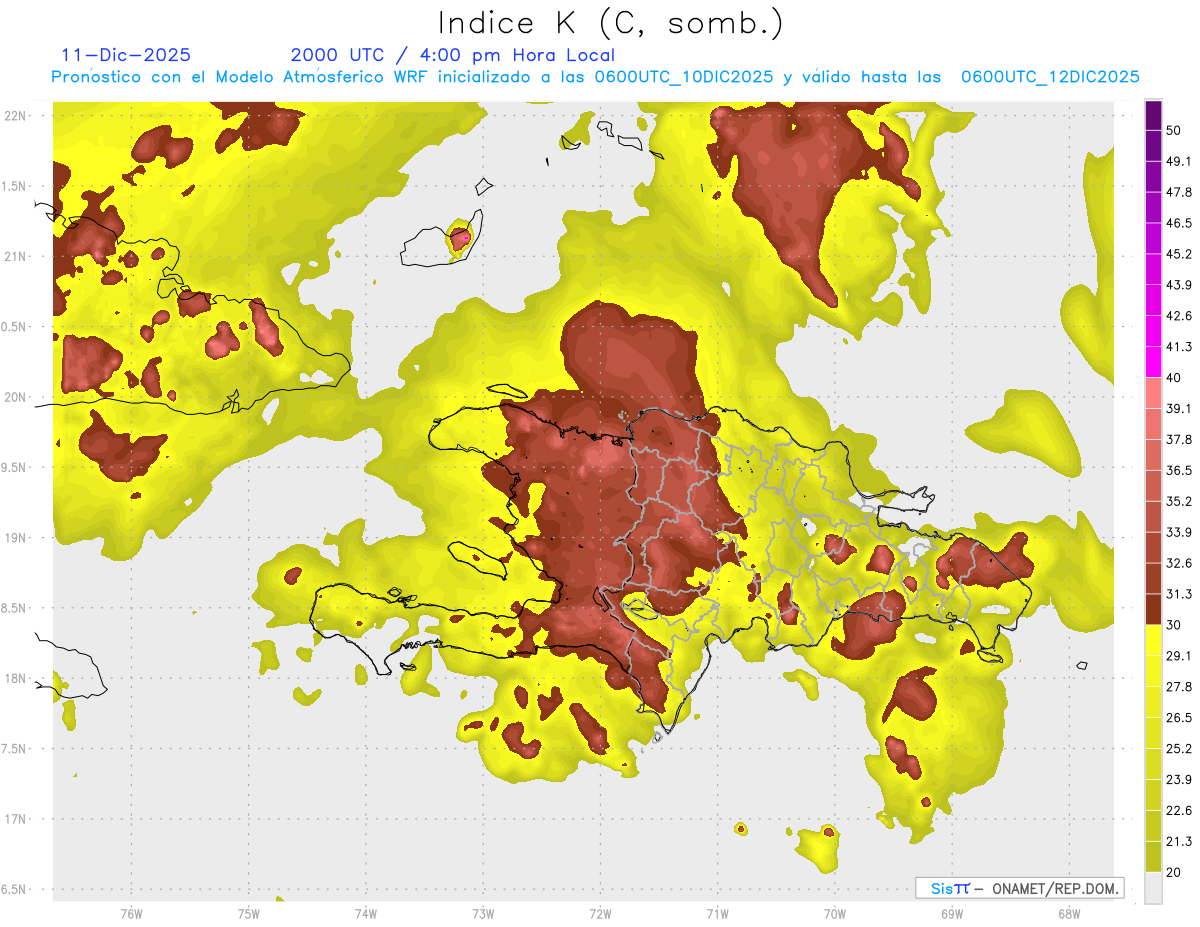Click the colorbar value "43.9"

tap(1179, 285)
